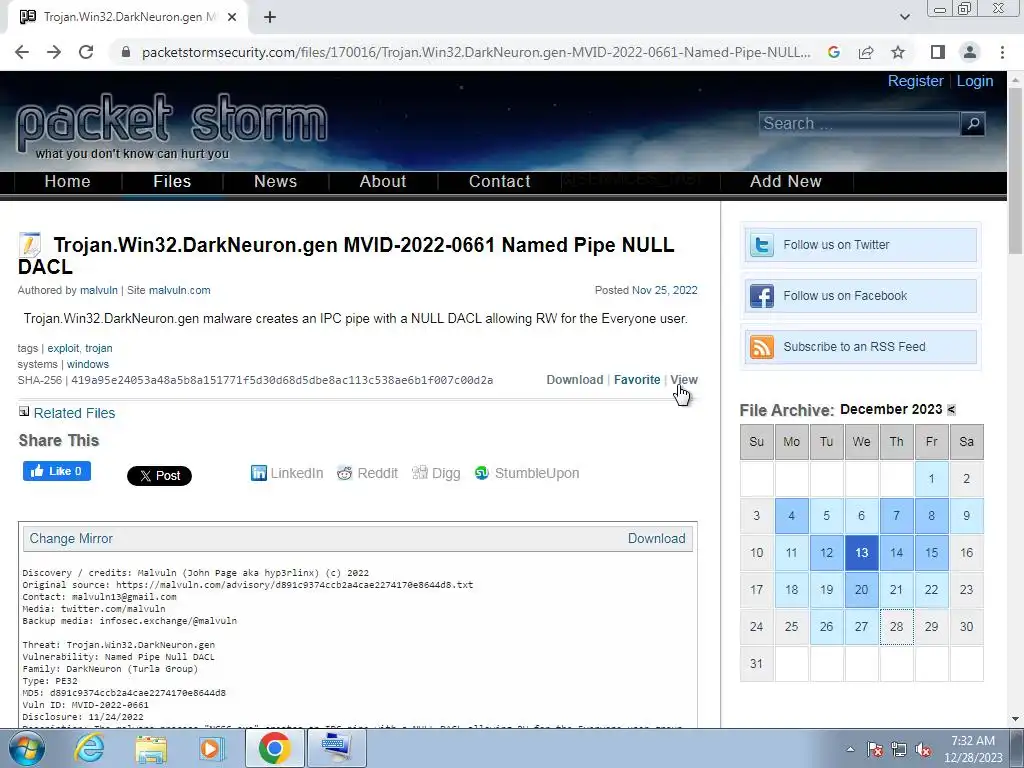This screenshot has width=1024, height=768.
Task: Launch Internet Explorer from the taskbar
Action: pyautogui.click(x=89, y=748)
